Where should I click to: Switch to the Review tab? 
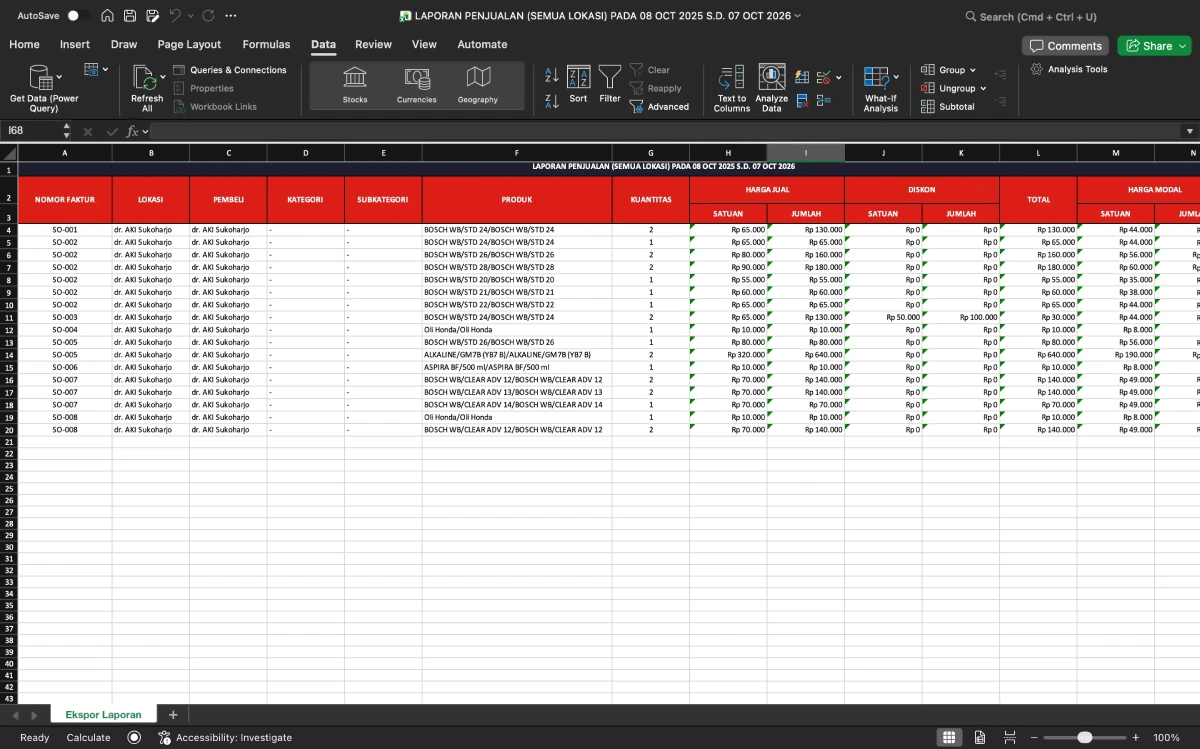click(x=373, y=44)
